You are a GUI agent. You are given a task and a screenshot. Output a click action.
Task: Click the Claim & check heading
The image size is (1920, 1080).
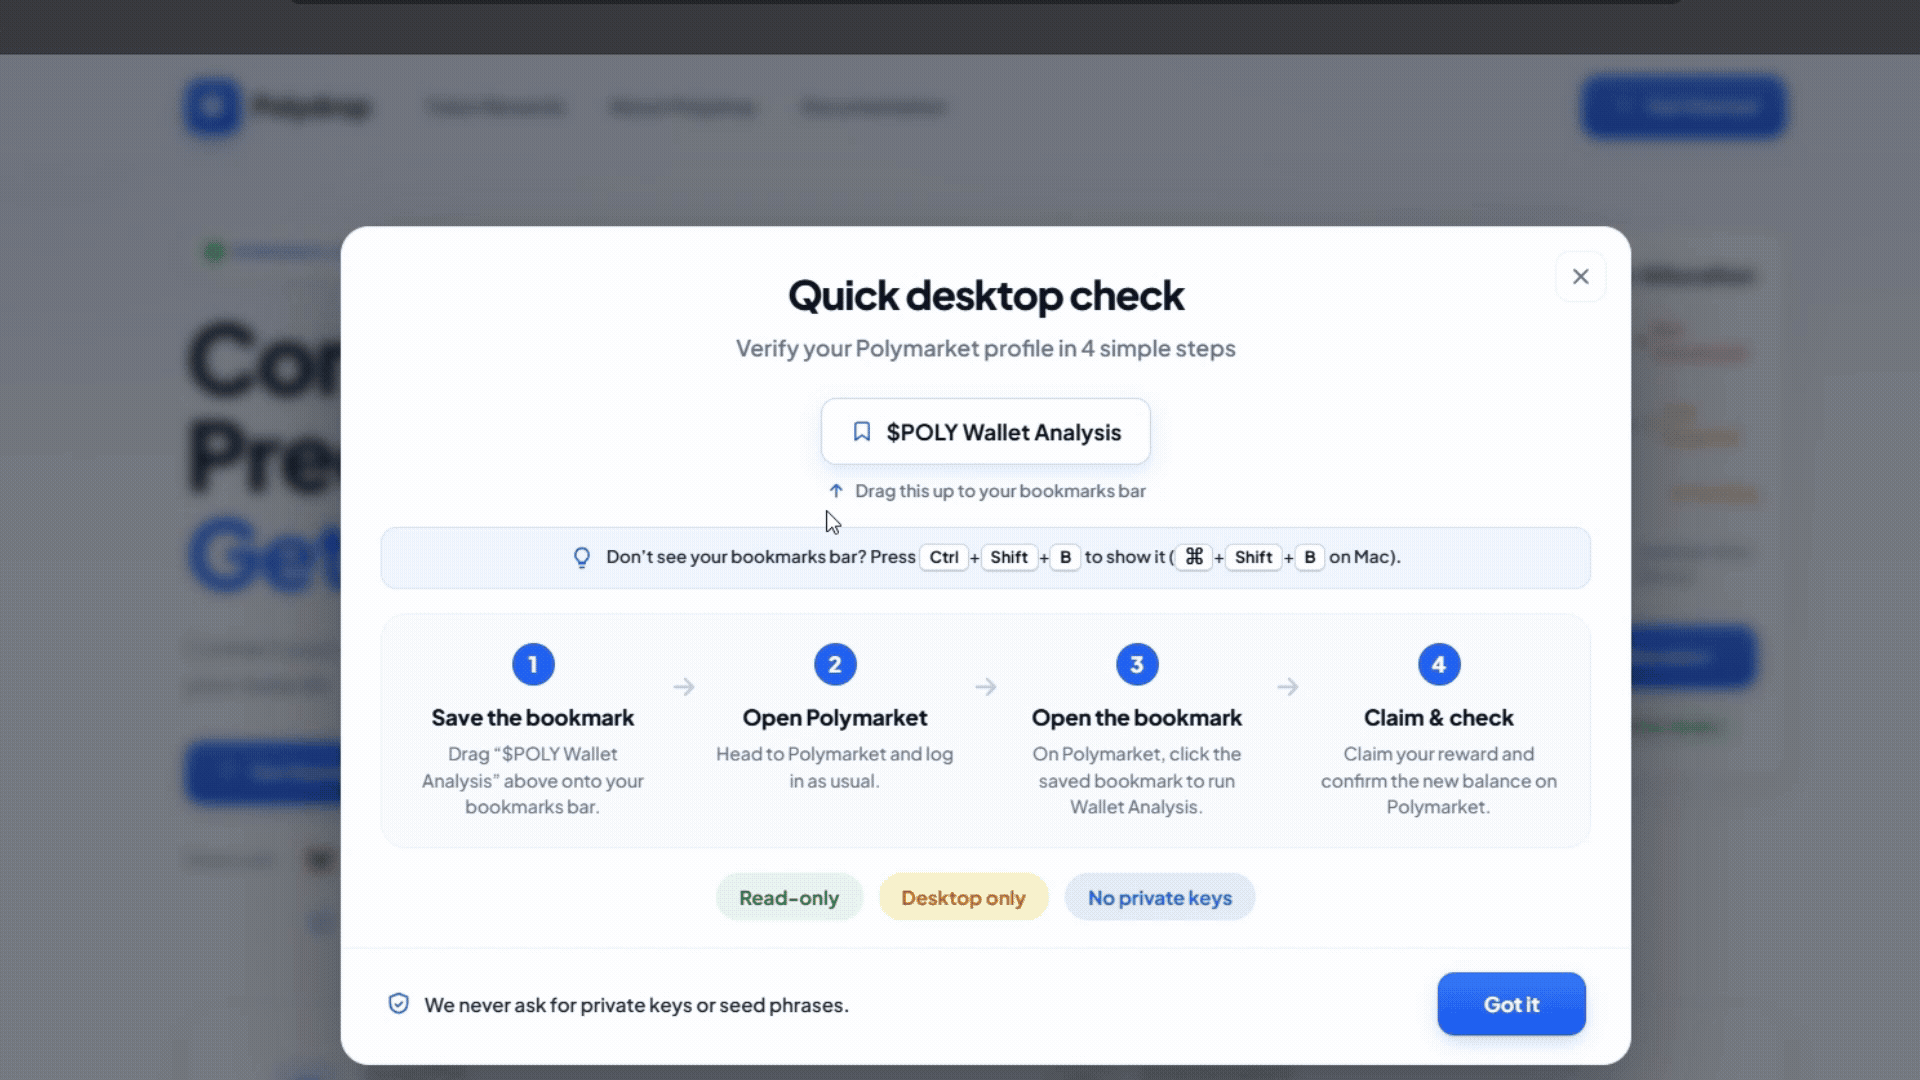[x=1439, y=718]
